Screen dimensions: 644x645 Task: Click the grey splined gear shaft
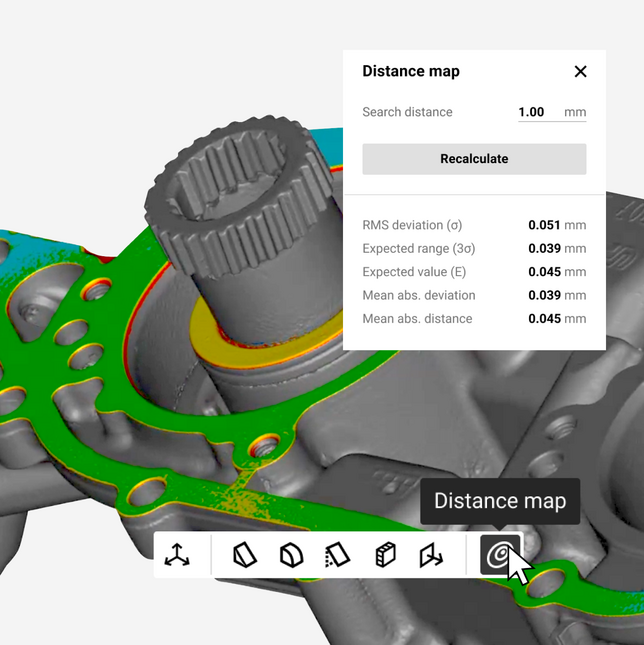[244, 214]
